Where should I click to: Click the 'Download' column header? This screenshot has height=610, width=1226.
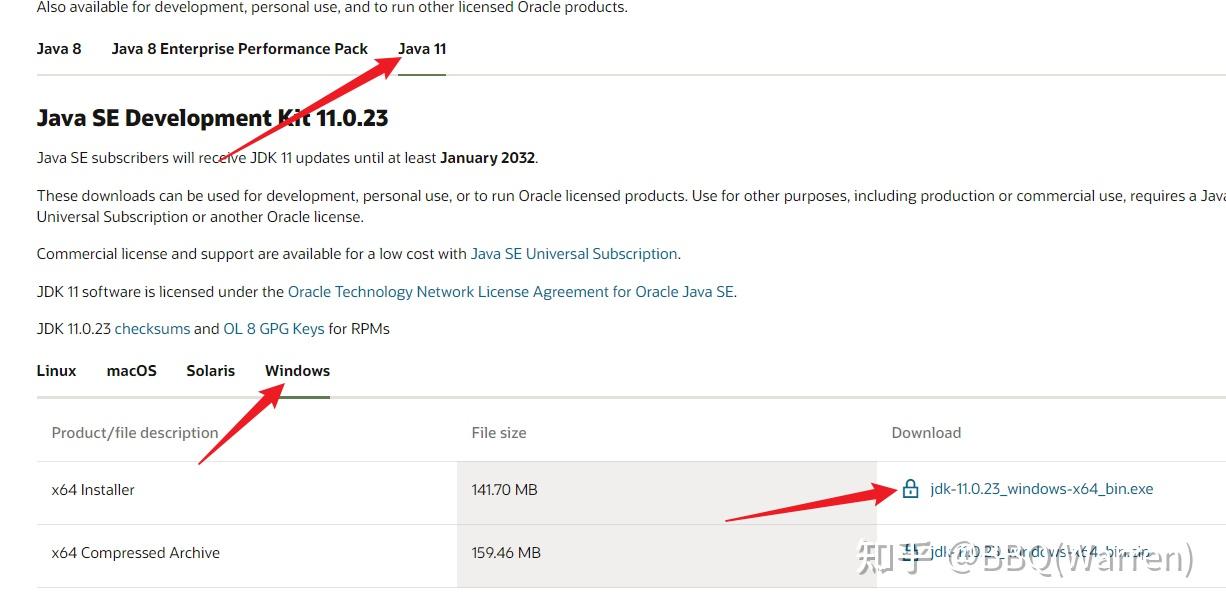[926, 433]
